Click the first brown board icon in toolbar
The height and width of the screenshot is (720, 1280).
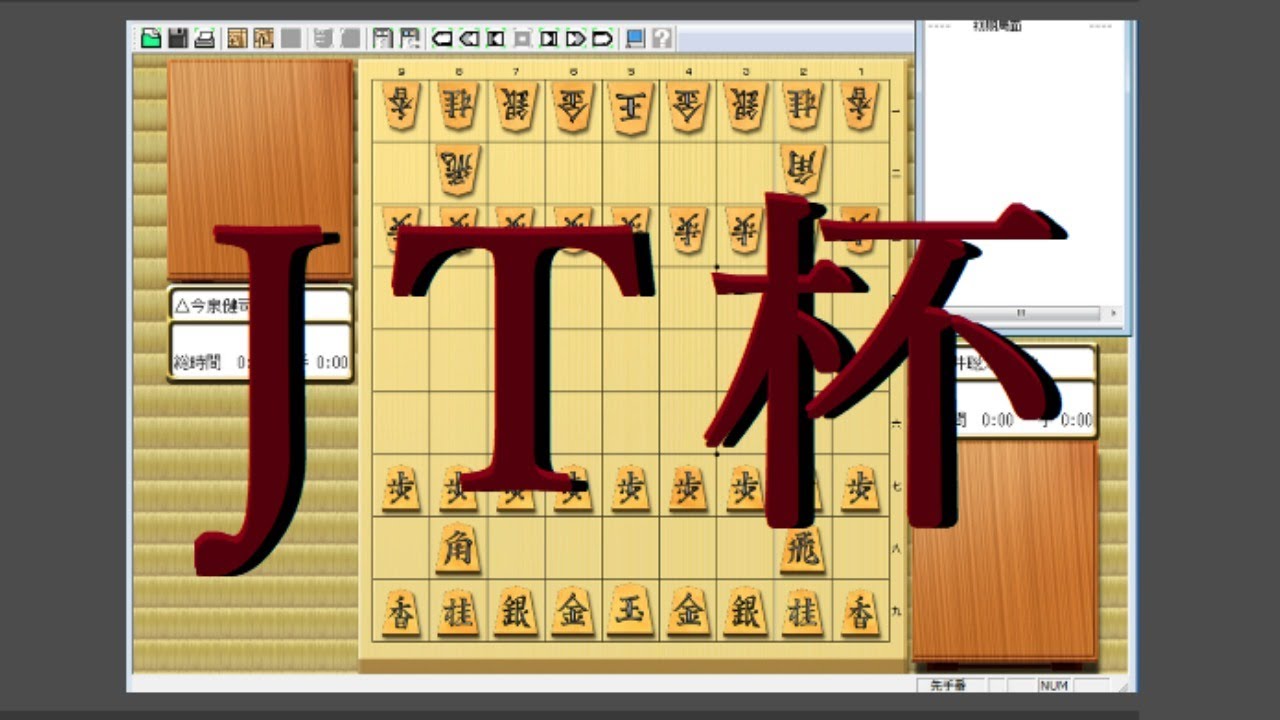tap(237, 39)
